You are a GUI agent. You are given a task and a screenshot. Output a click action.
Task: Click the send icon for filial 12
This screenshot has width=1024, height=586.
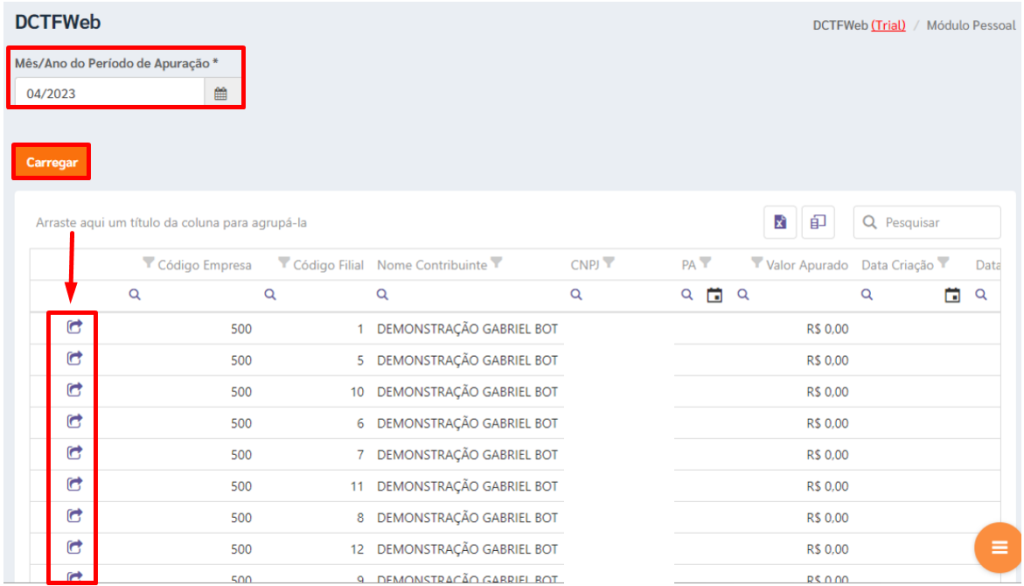click(74, 547)
